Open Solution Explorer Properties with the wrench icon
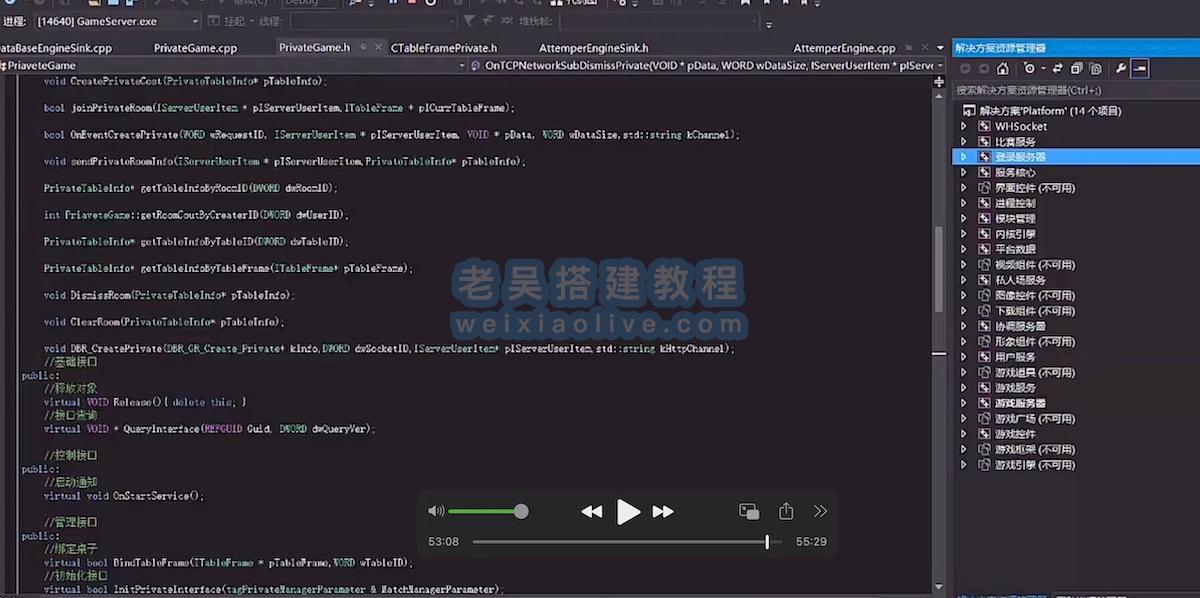Viewport: 1200px width, 598px height. pyautogui.click(x=1119, y=68)
